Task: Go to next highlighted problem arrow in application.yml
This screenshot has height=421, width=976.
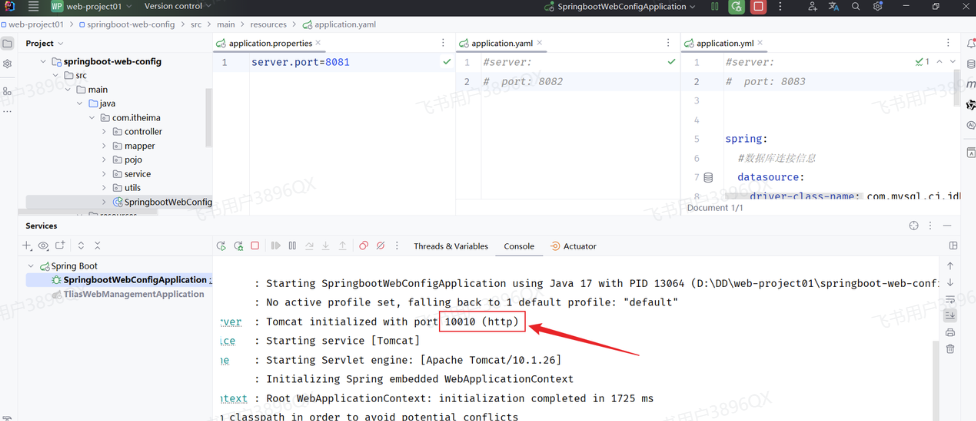Action: 954,62
